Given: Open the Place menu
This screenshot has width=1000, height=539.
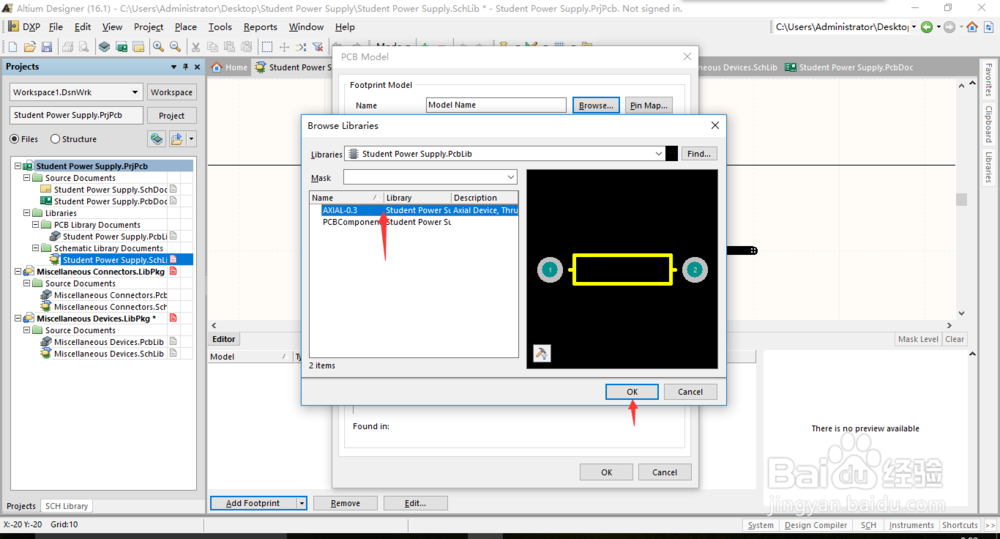Looking at the screenshot, I should (186, 27).
